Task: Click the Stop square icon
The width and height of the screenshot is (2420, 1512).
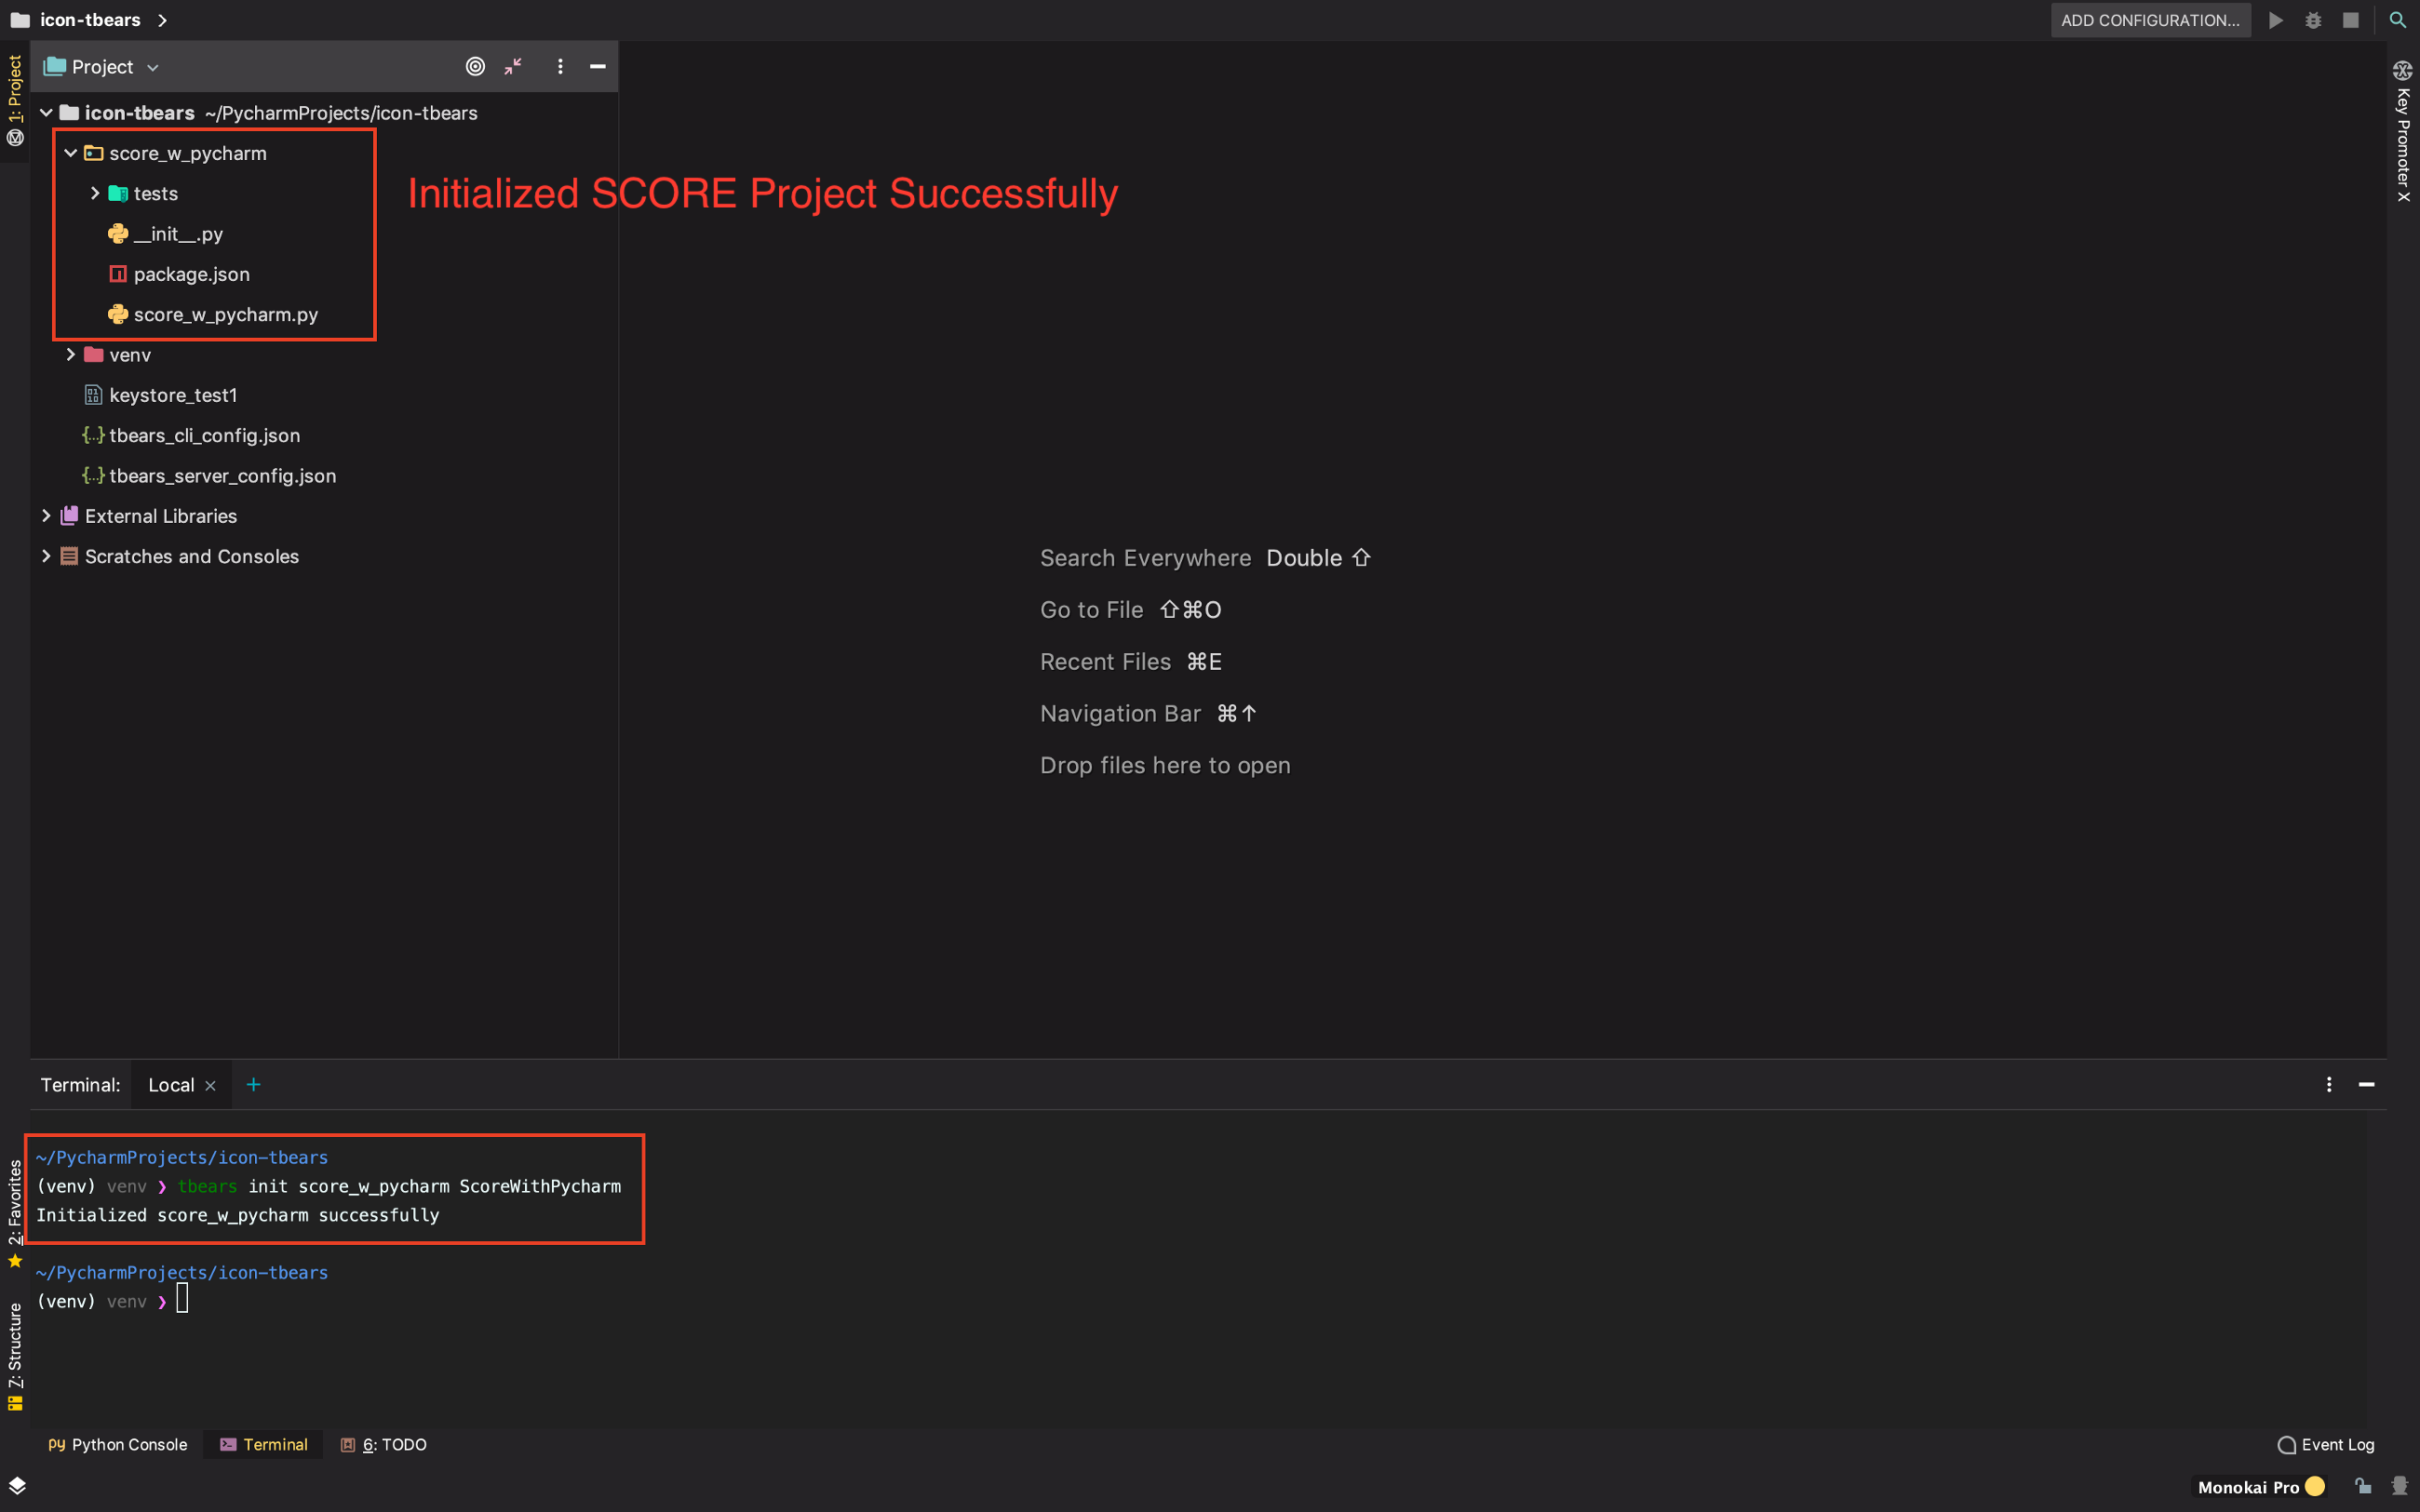Action: (x=2350, y=20)
